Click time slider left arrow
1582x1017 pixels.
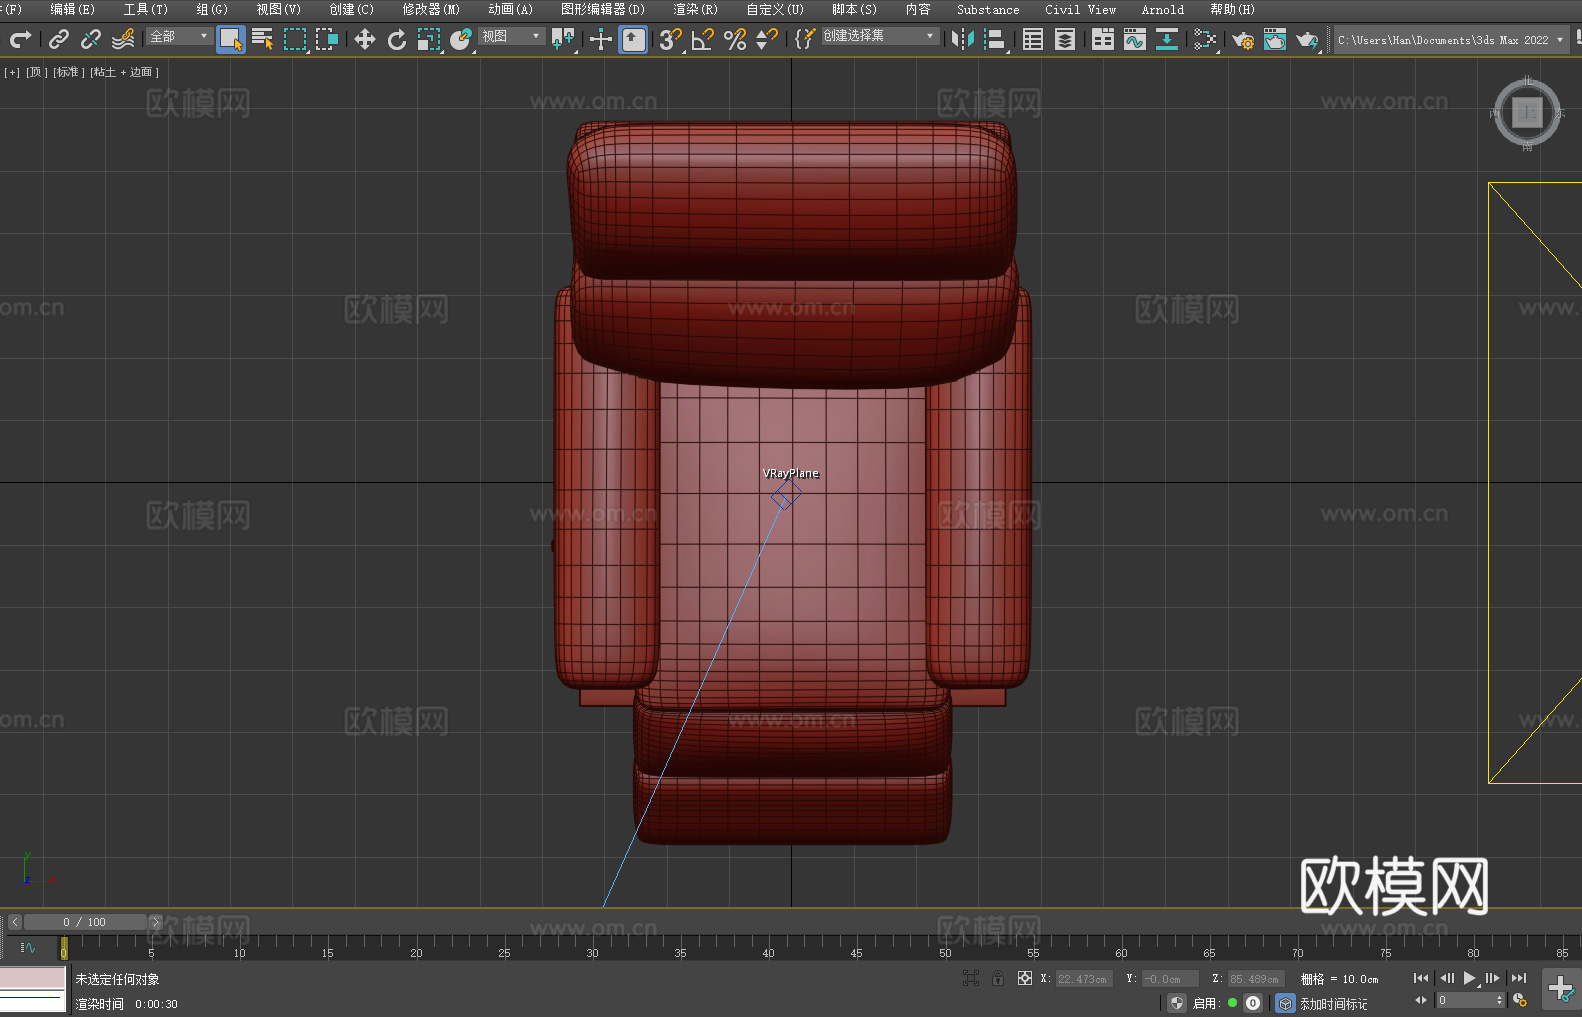14,922
